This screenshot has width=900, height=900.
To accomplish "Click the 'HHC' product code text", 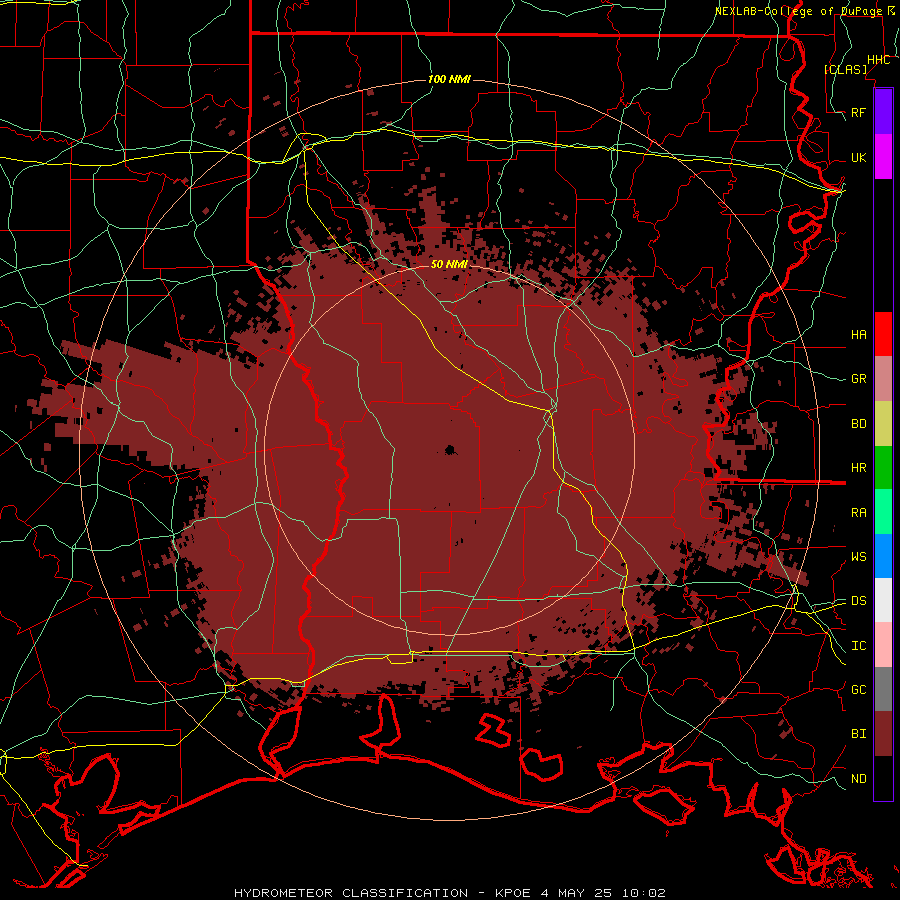I will 878,60.
